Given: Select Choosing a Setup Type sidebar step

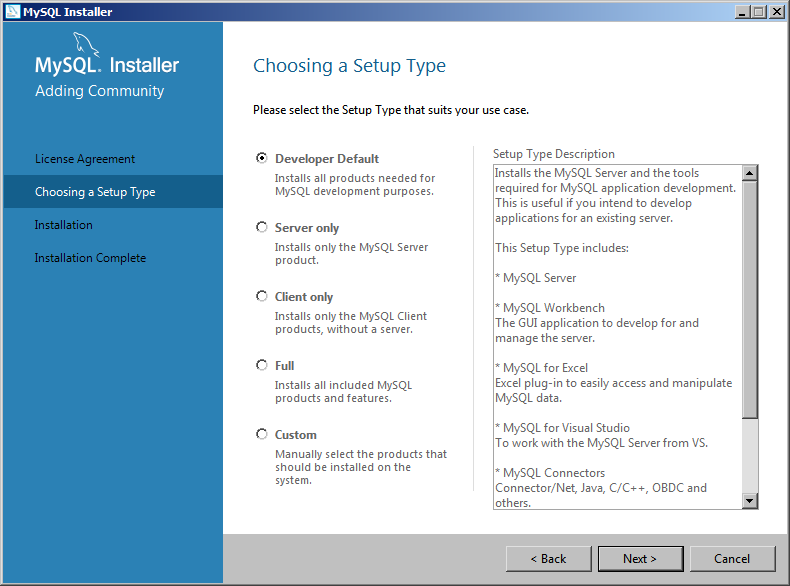Looking at the screenshot, I should tap(113, 191).
